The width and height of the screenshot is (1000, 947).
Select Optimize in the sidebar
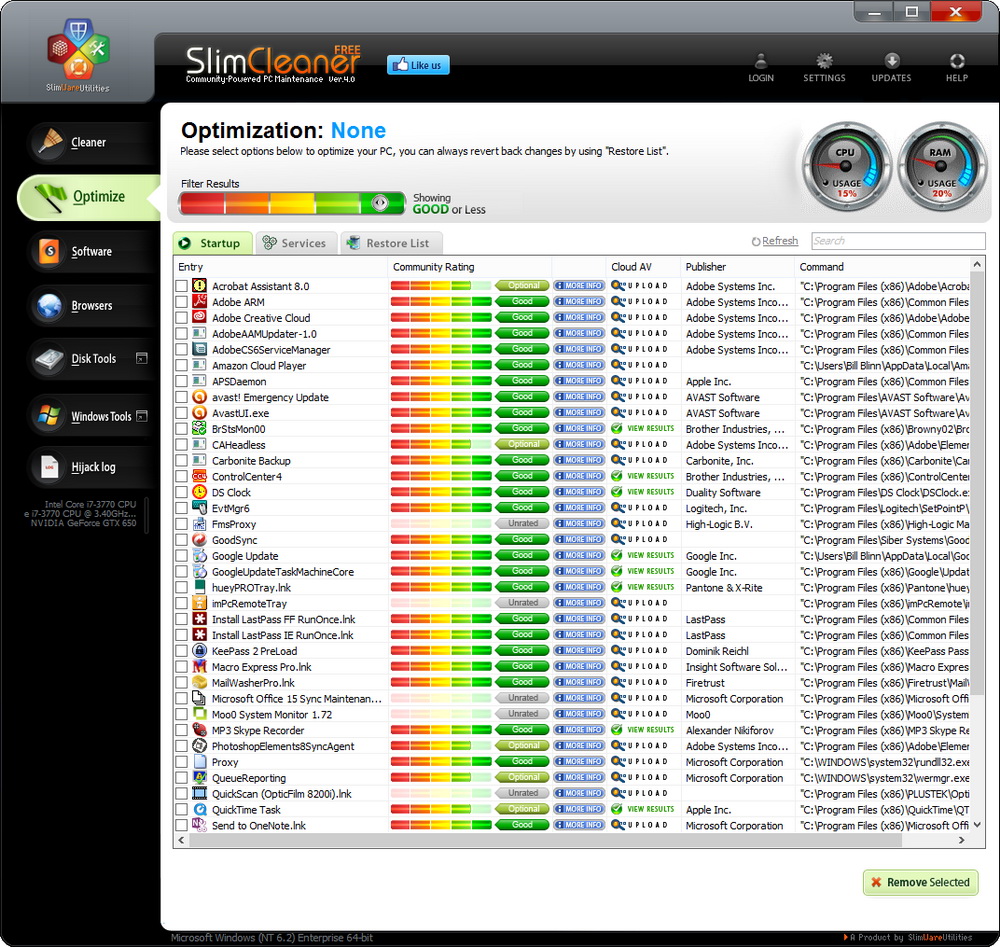pos(88,196)
